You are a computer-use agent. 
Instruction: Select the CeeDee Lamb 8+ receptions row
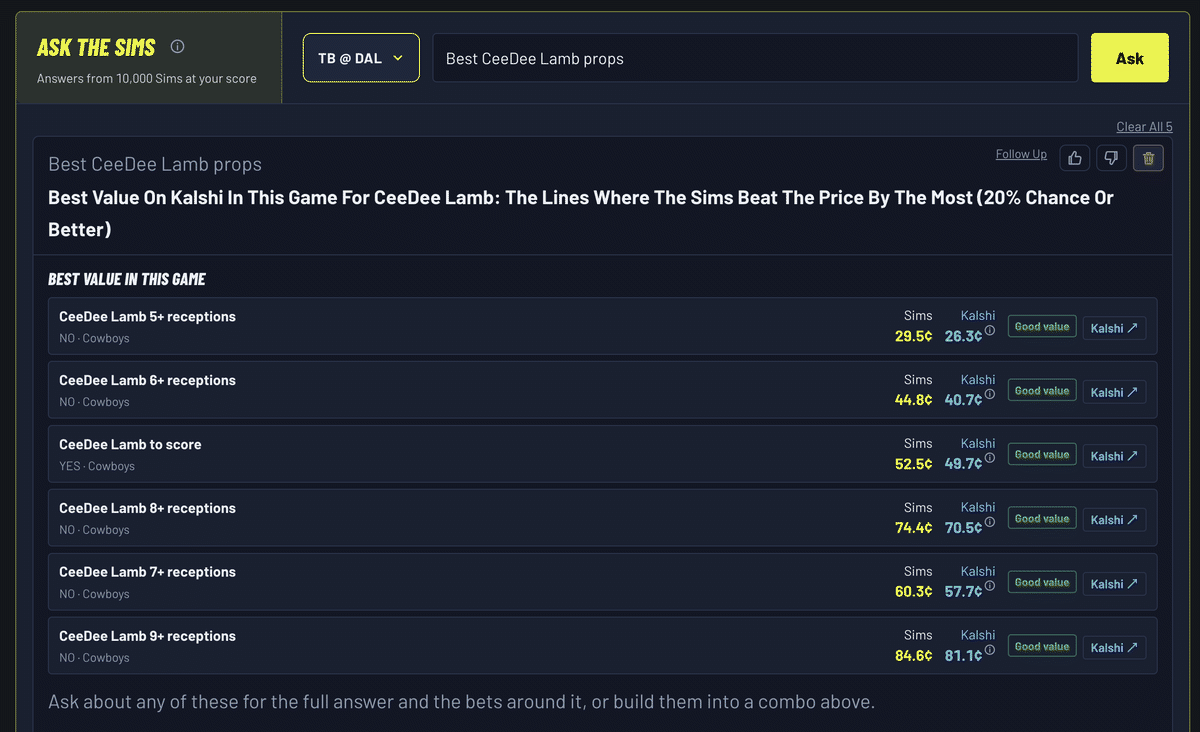coord(602,518)
